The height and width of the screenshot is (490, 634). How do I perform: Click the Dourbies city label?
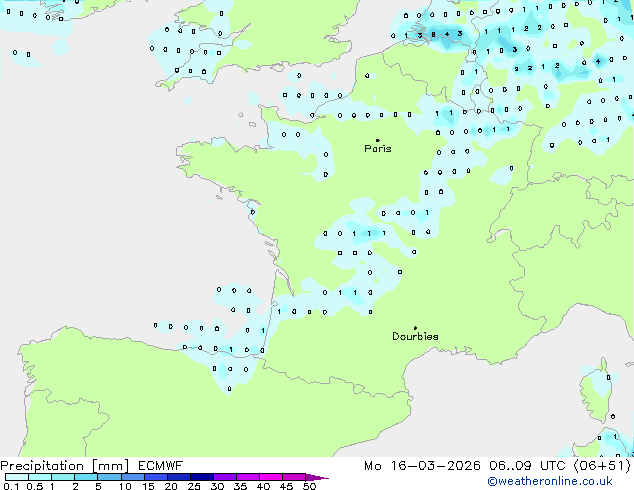415,336
